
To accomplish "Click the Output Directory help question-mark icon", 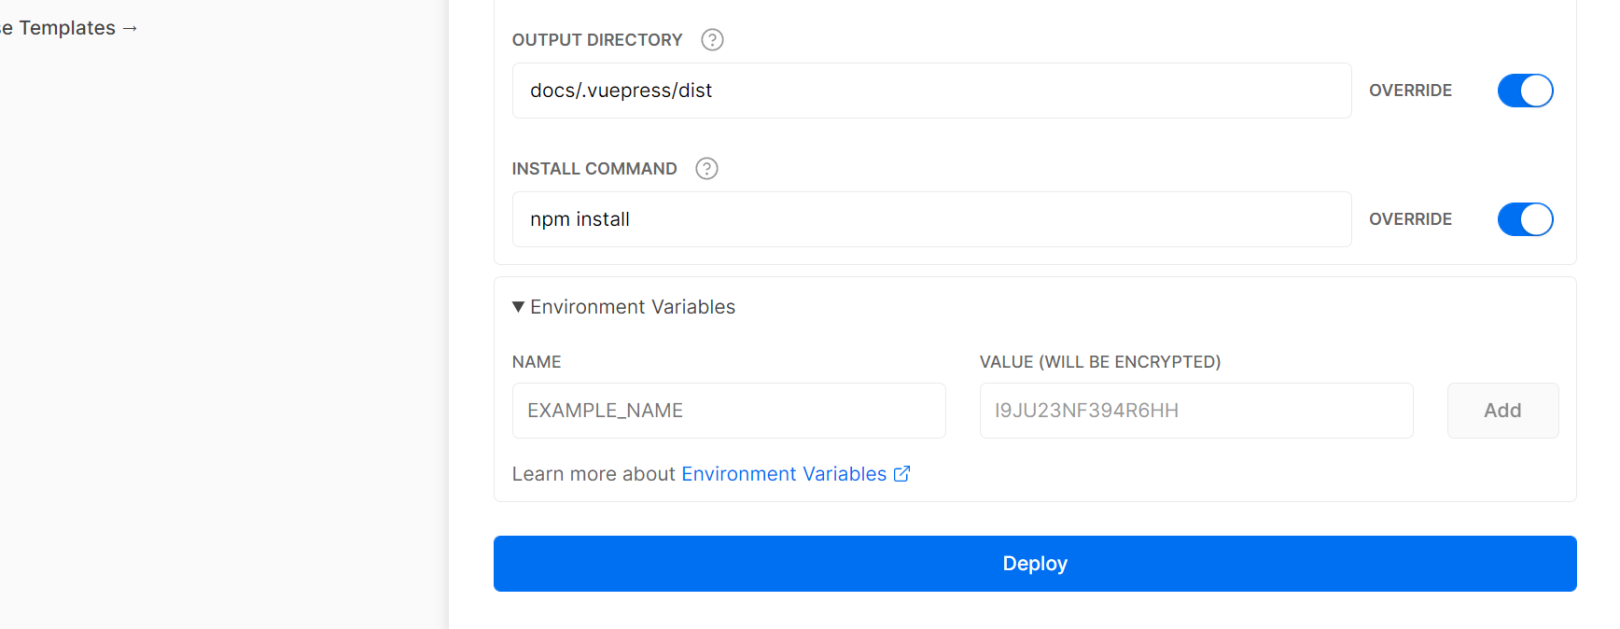I will pos(712,40).
